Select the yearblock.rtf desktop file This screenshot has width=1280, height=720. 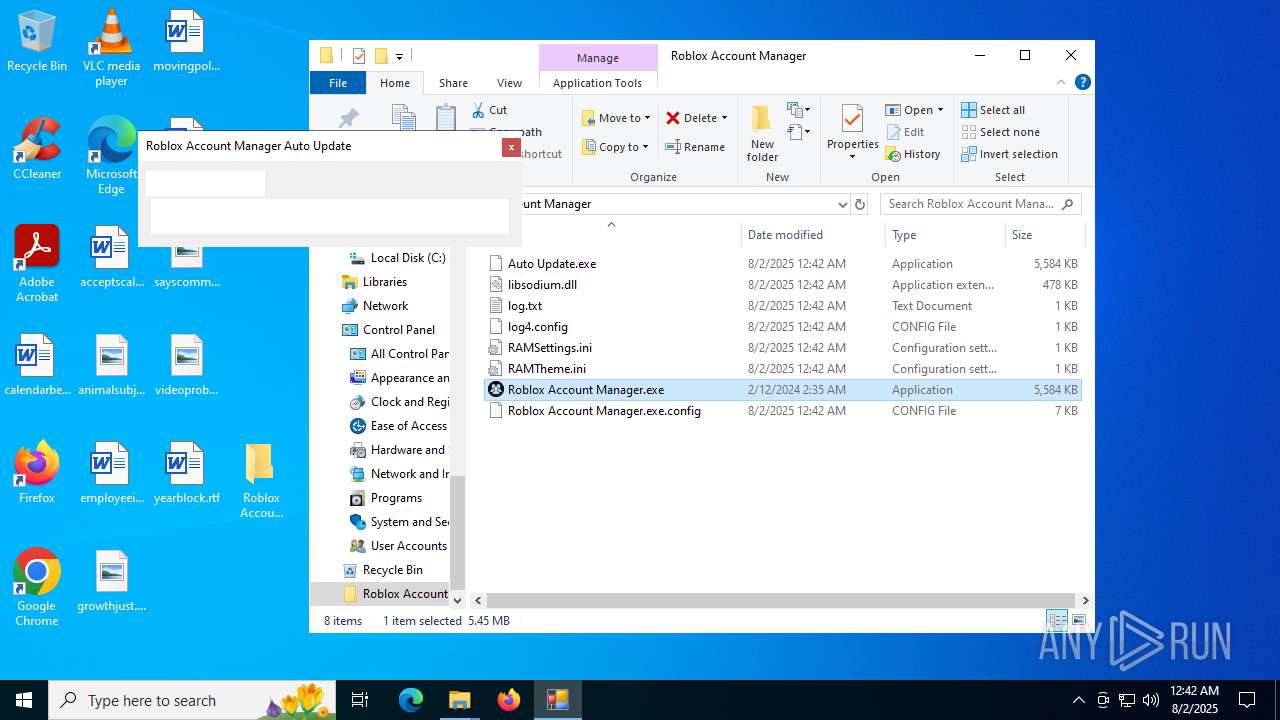186,473
